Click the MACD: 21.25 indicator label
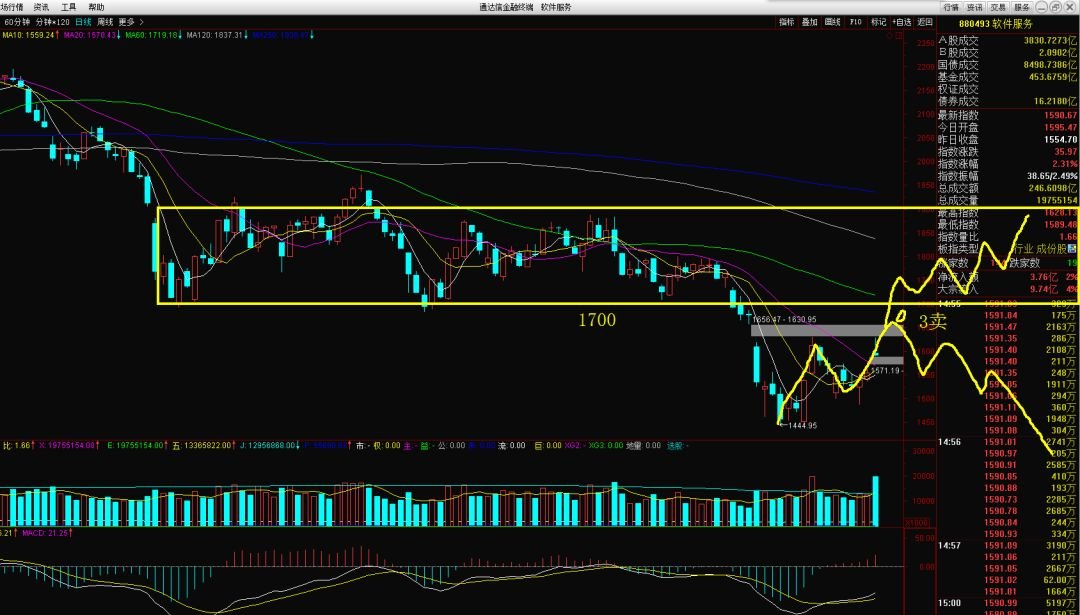Screen dimensions: 1080x615 48,533
